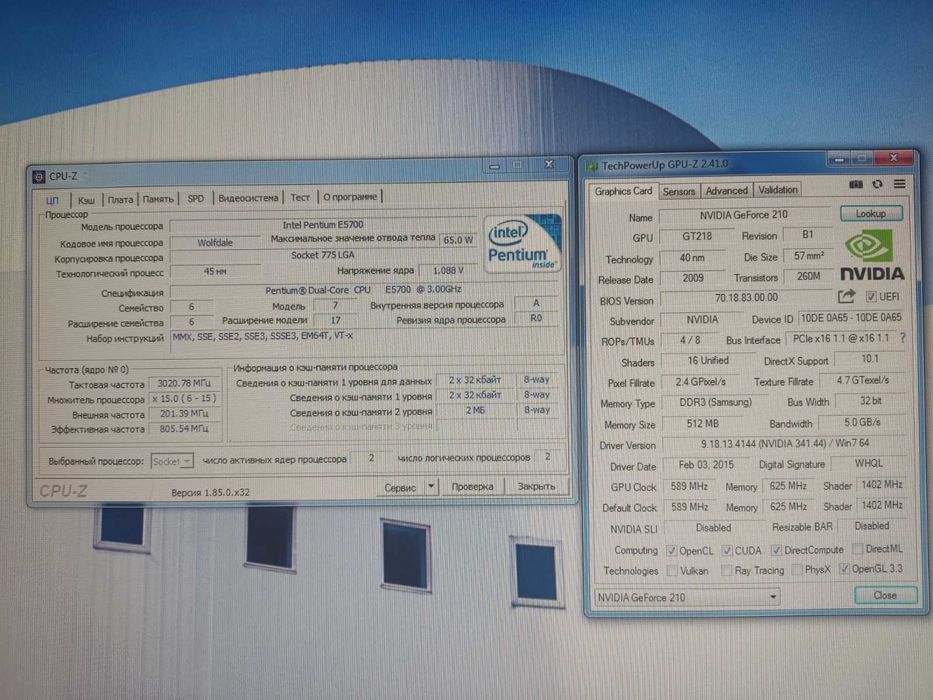Minimize the GPU-Z window

[x=839, y=159]
